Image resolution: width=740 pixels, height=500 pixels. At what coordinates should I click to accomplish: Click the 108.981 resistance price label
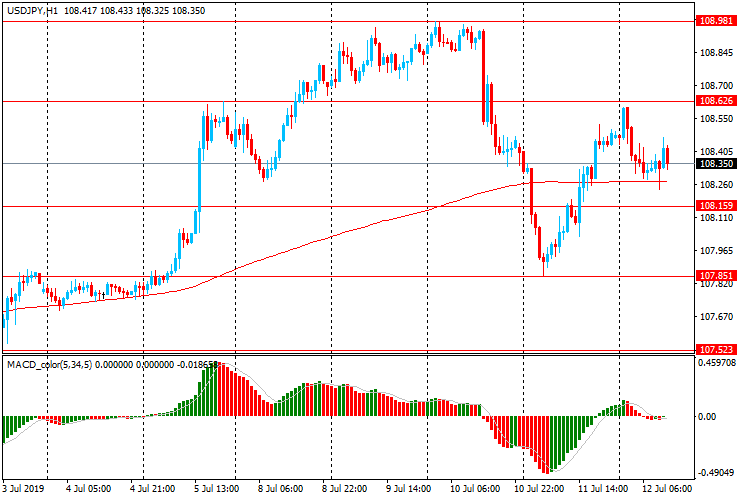(x=716, y=21)
